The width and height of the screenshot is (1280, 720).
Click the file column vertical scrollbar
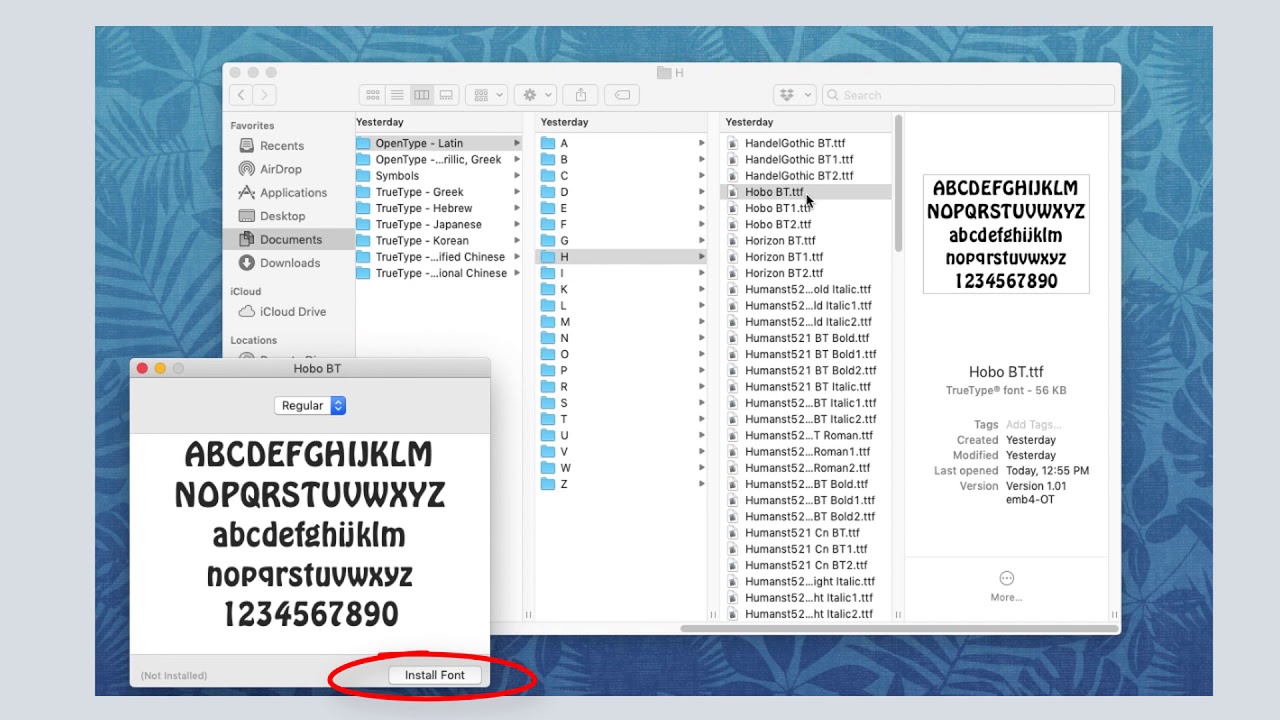tap(898, 184)
